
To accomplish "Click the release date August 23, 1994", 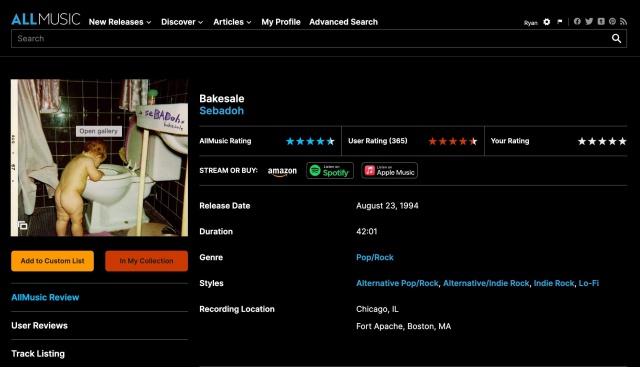I will pyautogui.click(x=387, y=206).
